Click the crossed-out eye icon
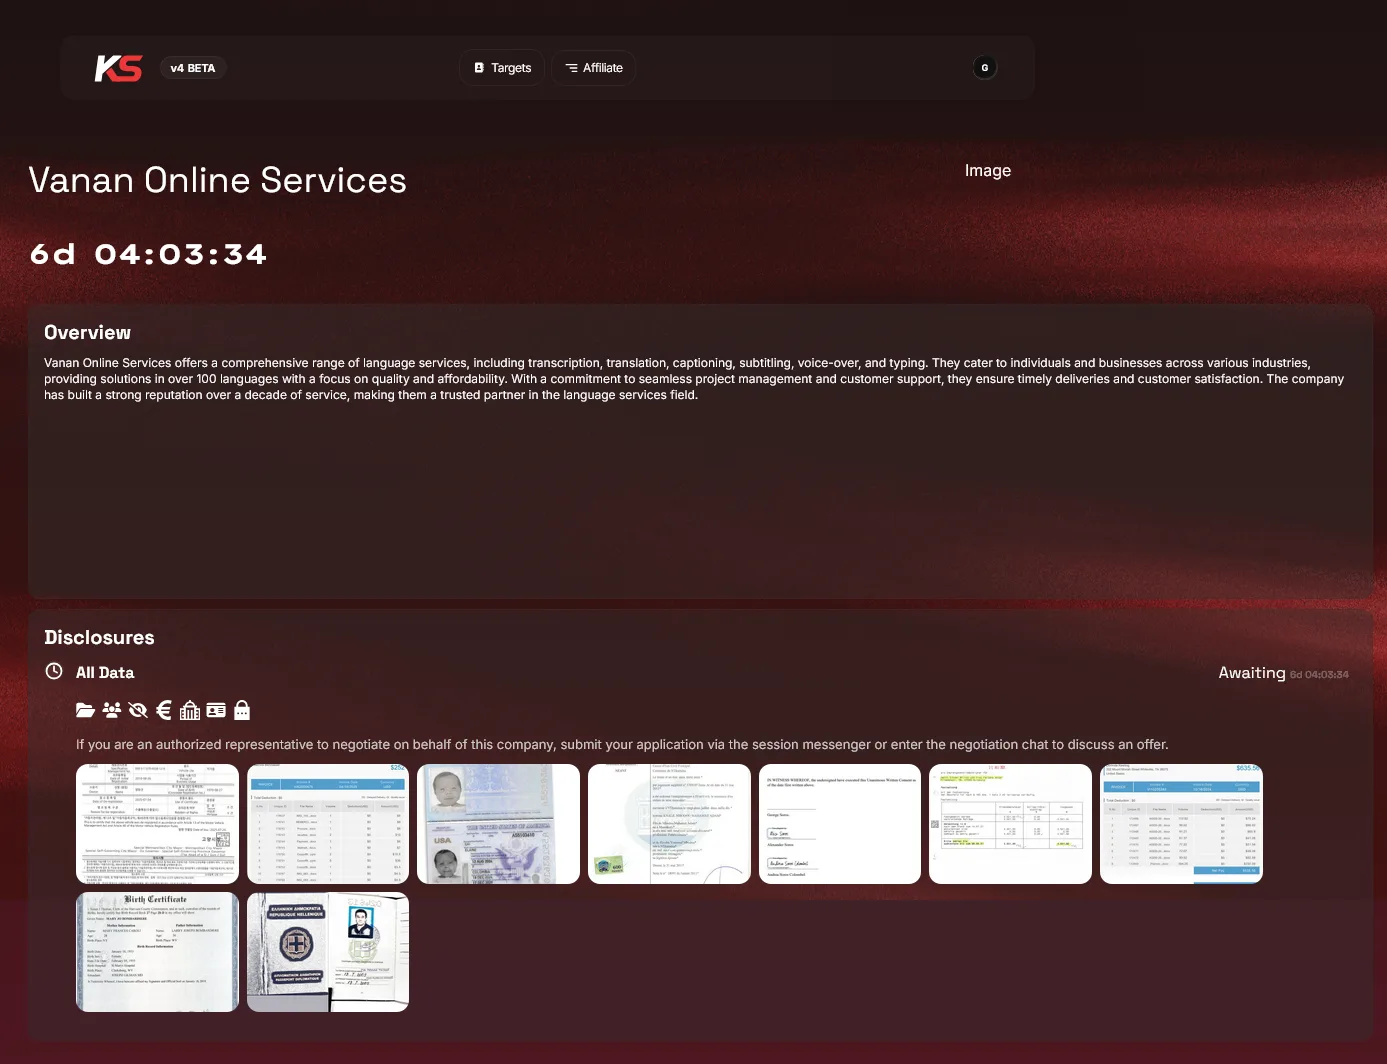 [138, 710]
